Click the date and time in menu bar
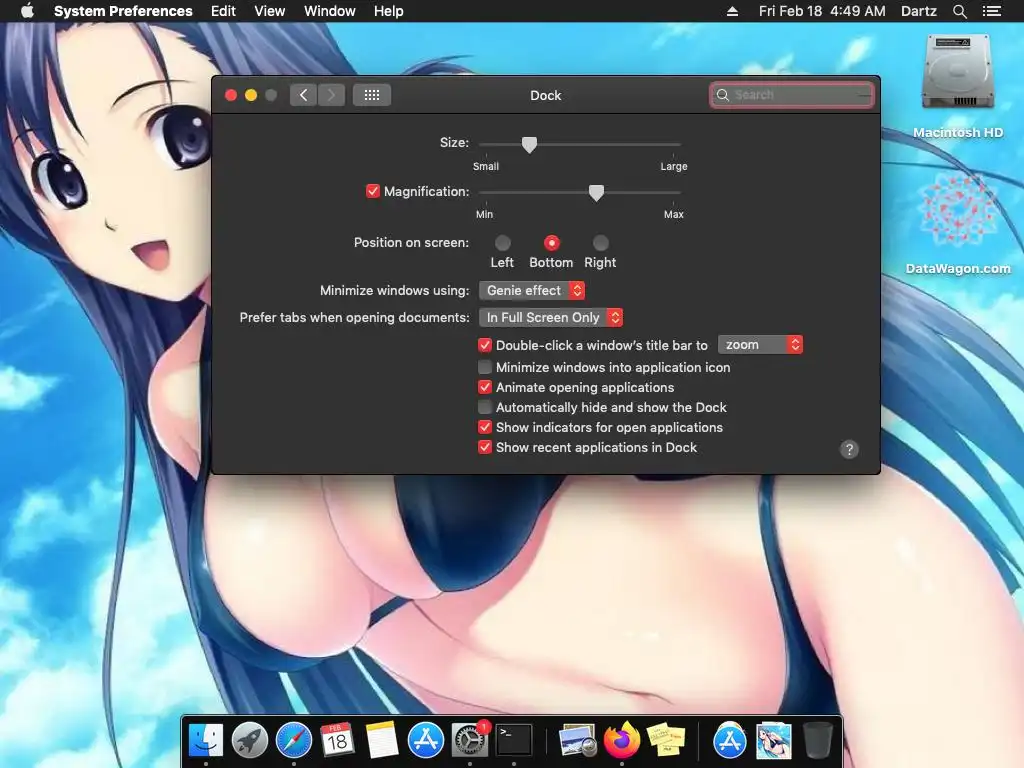 coord(822,11)
